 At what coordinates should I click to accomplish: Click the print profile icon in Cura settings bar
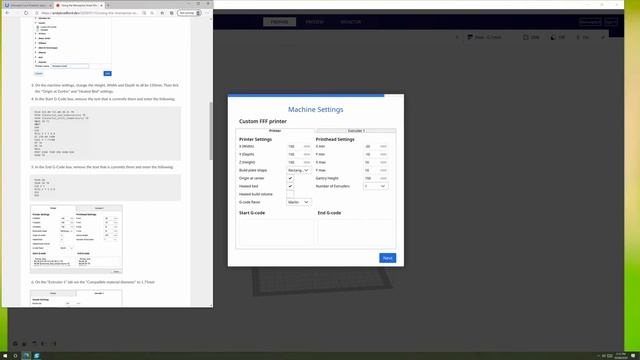[470, 37]
